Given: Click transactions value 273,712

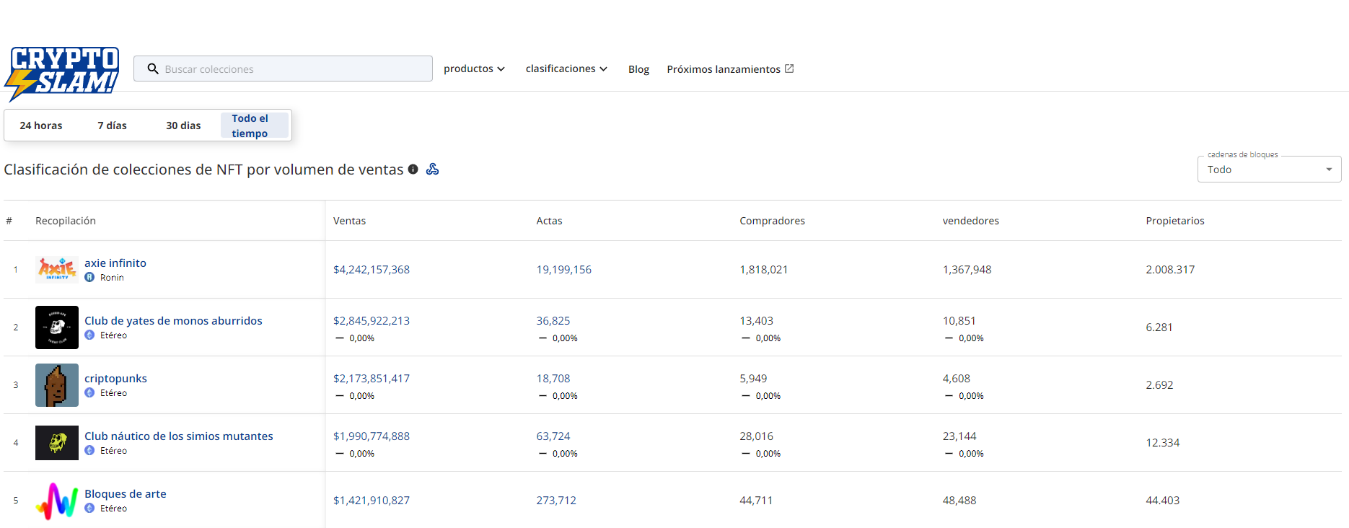Looking at the screenshot, I should (556, 500).
